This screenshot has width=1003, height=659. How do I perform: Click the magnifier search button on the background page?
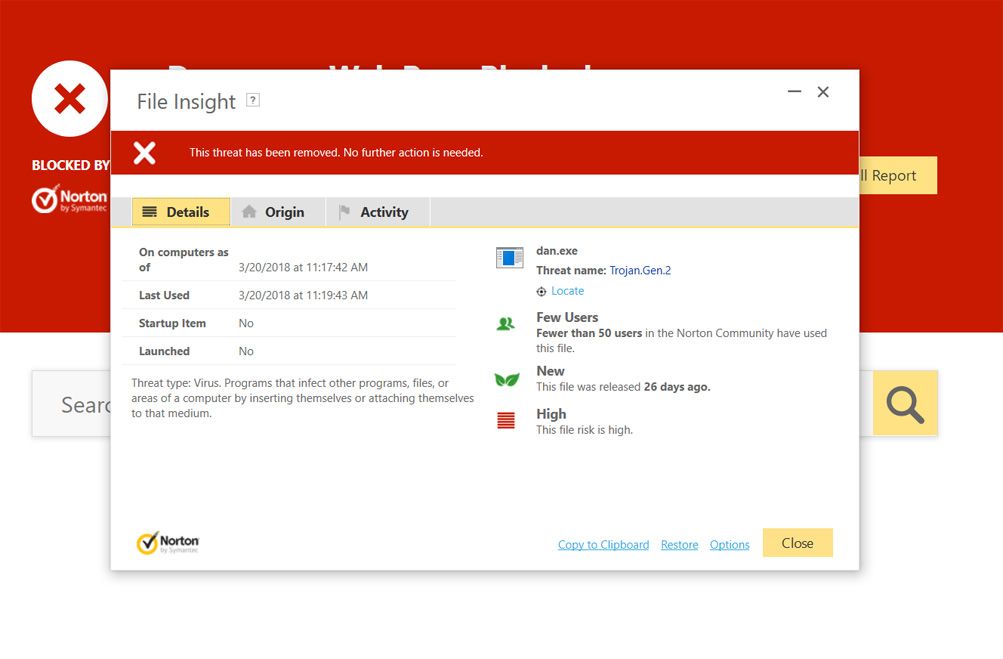point(905,404)
